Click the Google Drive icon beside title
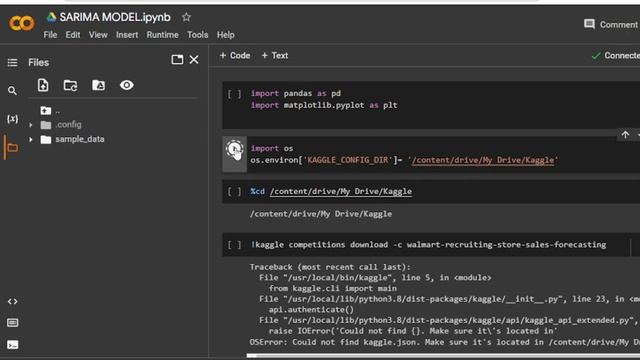The image size is (640, 360). (51, 17)
